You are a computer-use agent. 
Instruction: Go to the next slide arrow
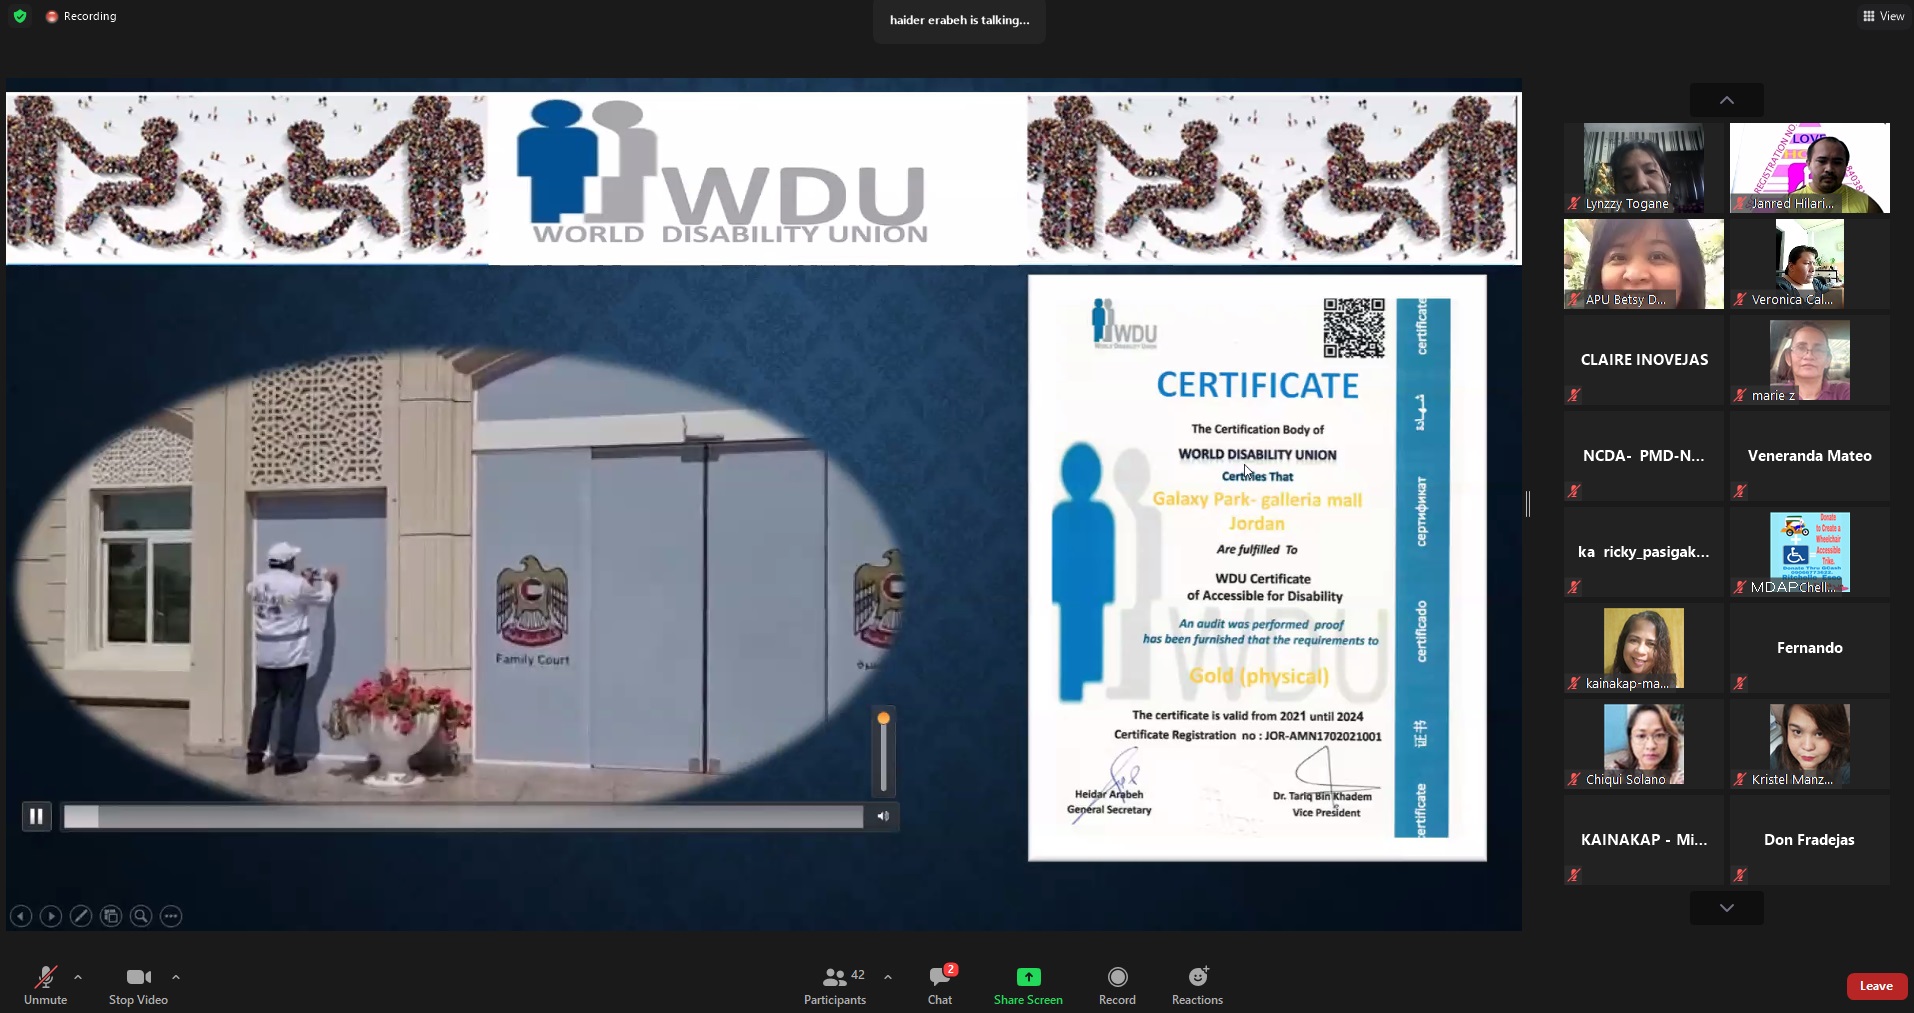51,916
